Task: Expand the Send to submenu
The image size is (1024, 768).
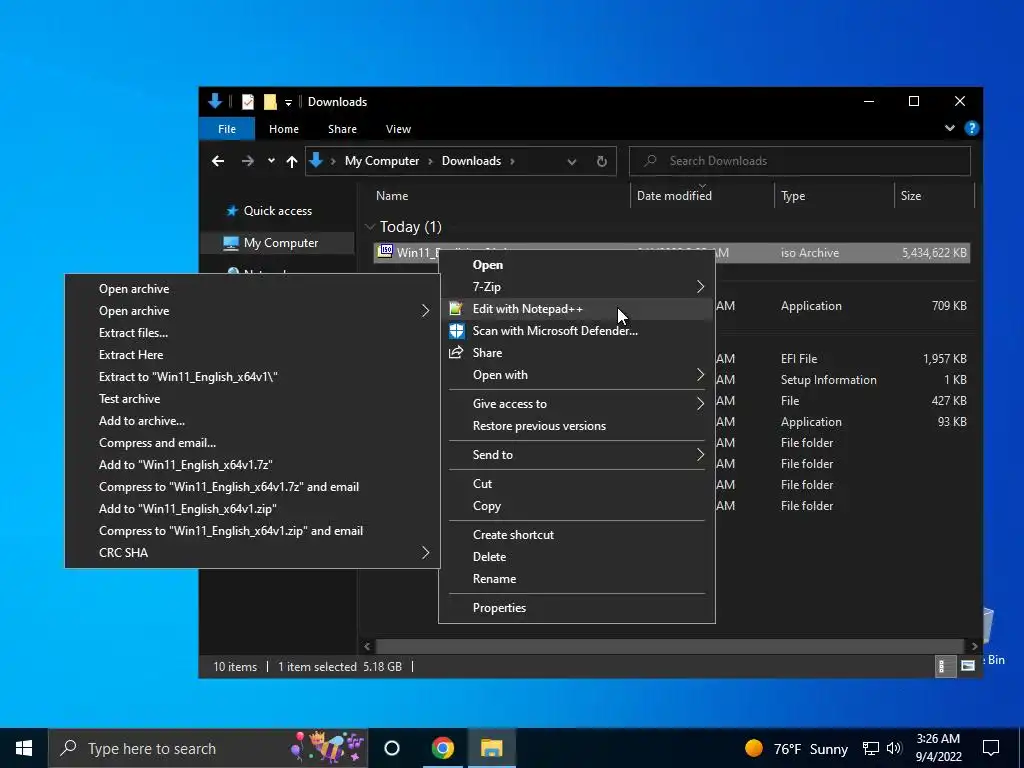Action: click(x=700, y=455)
